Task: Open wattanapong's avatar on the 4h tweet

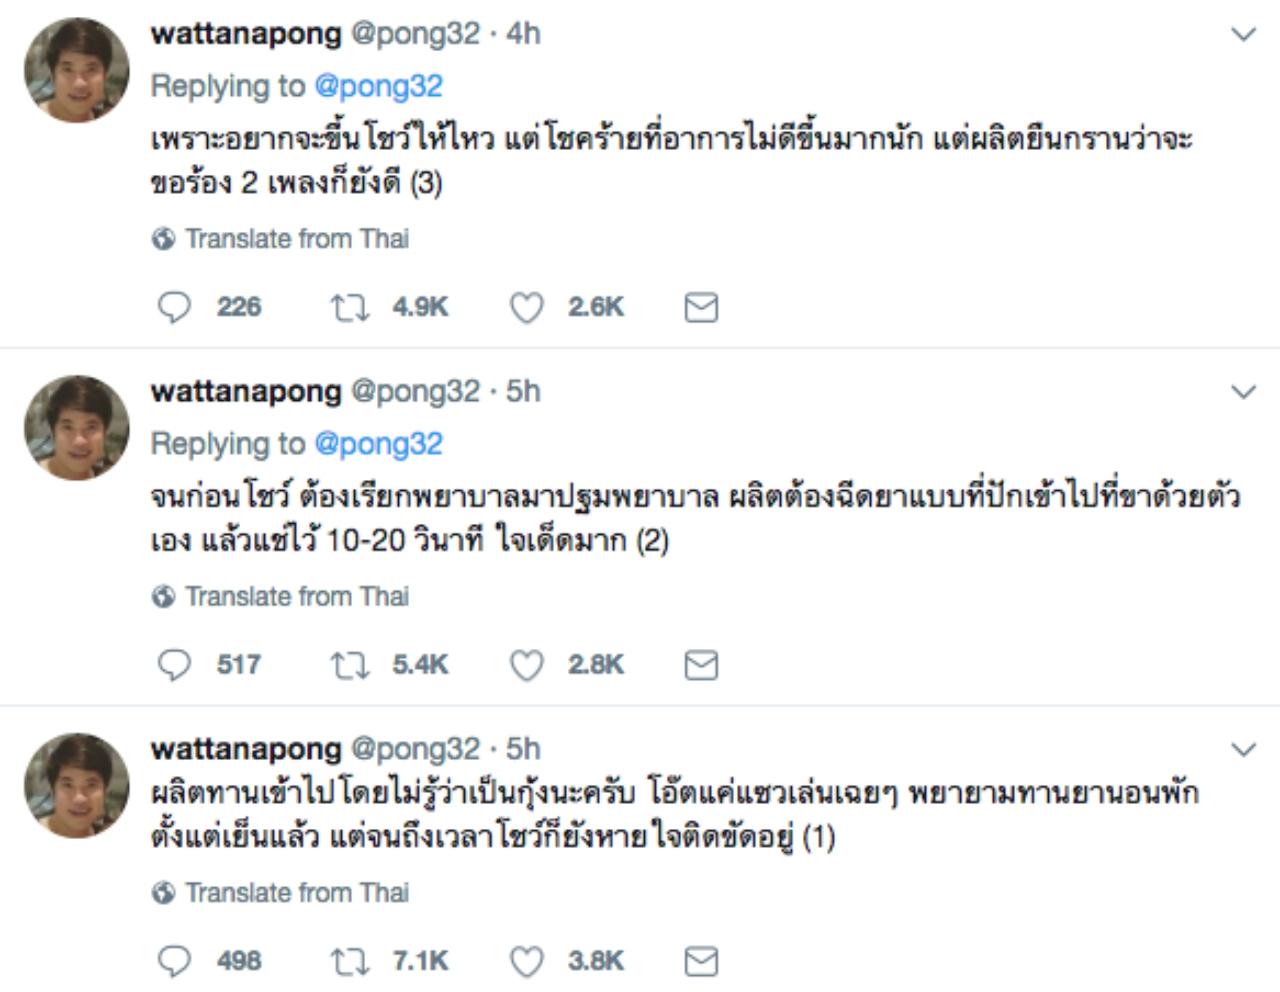Action: click(x=77, y=70)
